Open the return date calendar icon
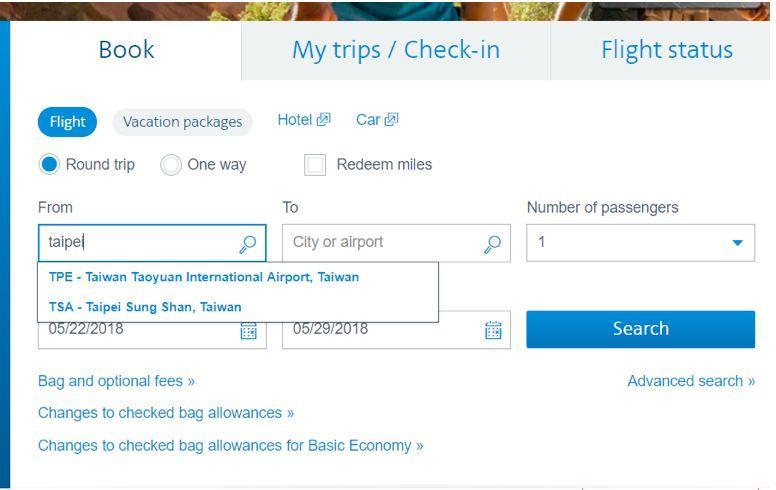The width and height of the screenshot is (776, 490). click(x=493, y=331)
